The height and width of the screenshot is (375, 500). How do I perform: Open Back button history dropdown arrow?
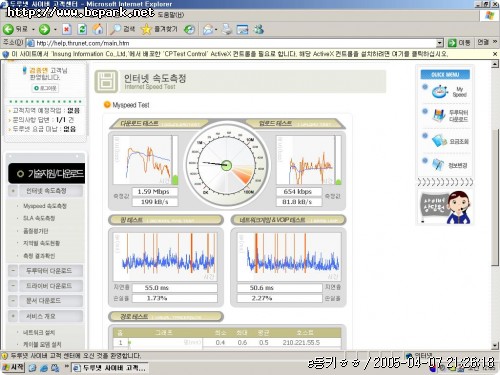click(x=33, y=30)
